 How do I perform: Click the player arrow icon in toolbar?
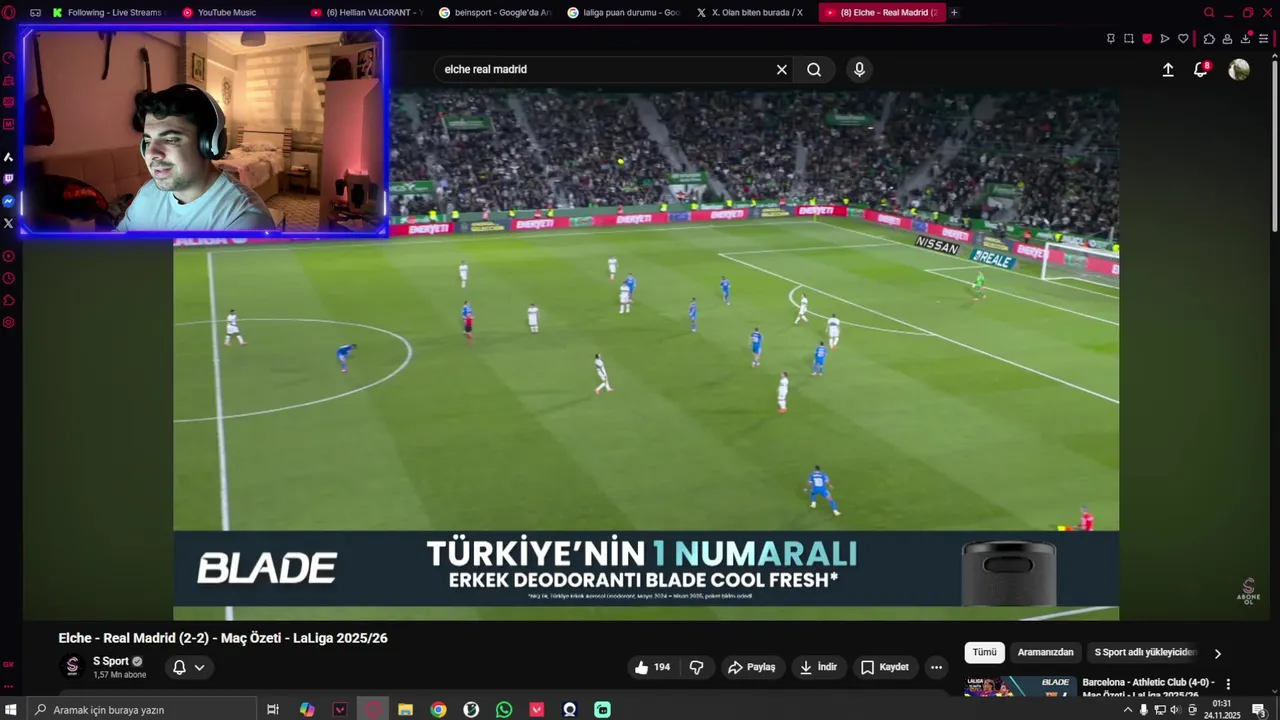[1165, 39]
